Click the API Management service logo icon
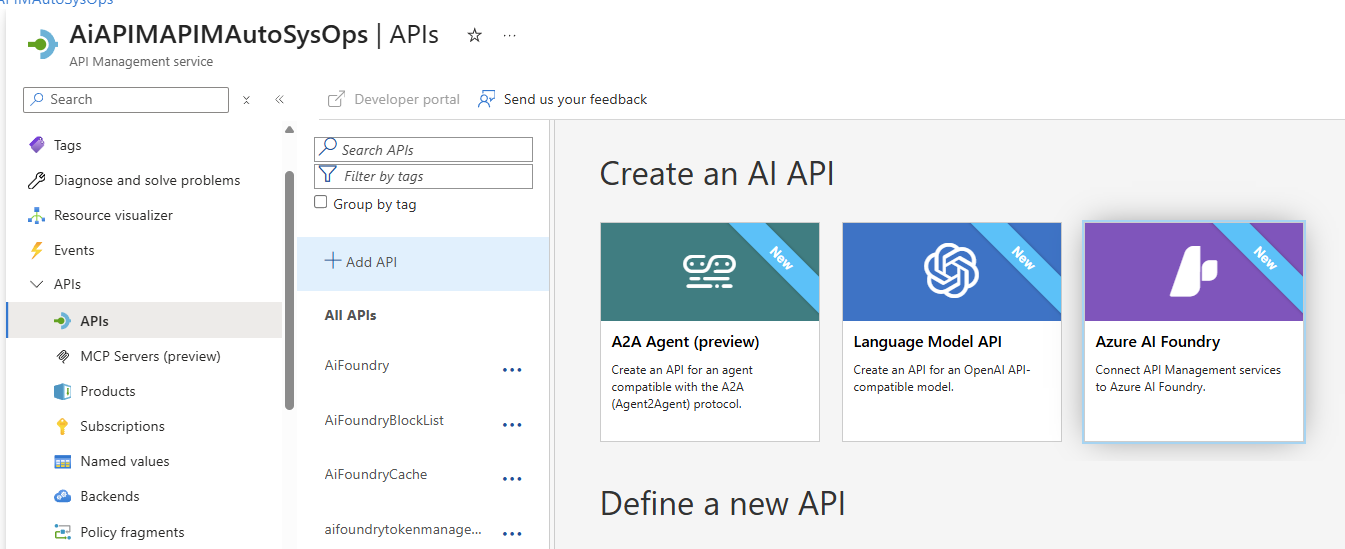The width and height of the screenshot is (1345, 549). (x=42, y=45)
